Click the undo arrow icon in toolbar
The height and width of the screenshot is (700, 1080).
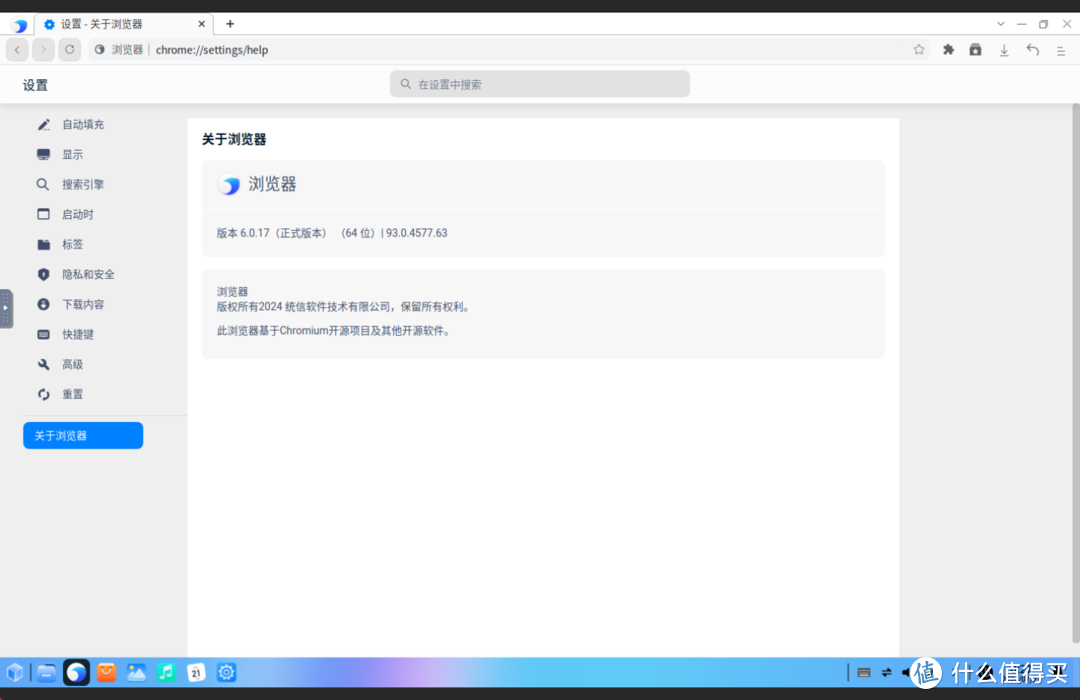[x=1033, y=50]
